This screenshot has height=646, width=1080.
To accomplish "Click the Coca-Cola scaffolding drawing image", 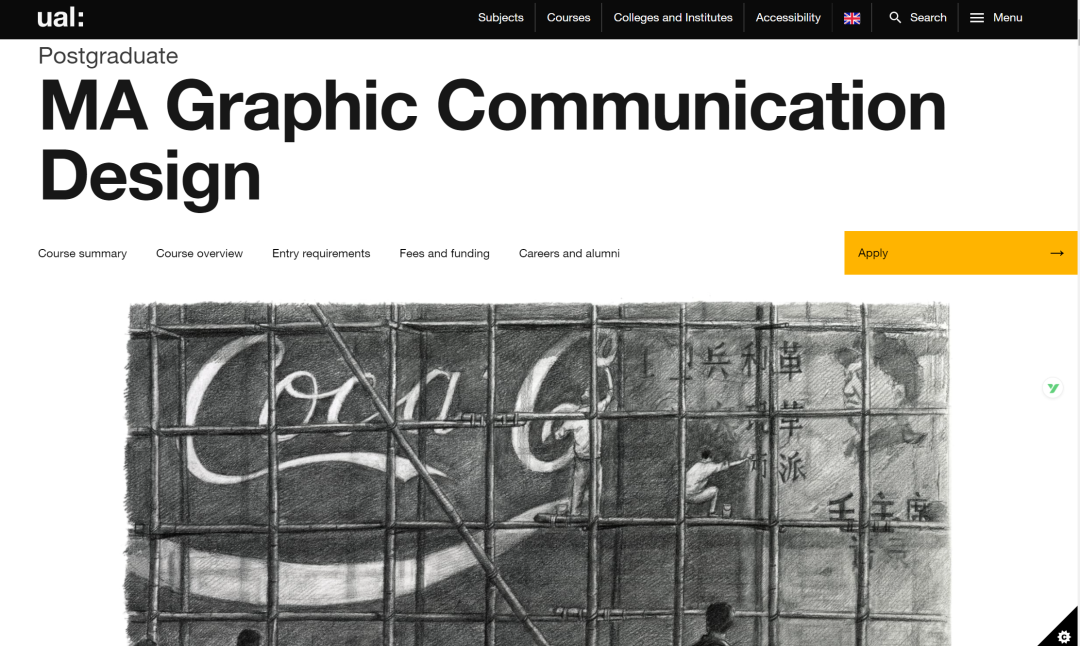I will (x=538, y=474).
